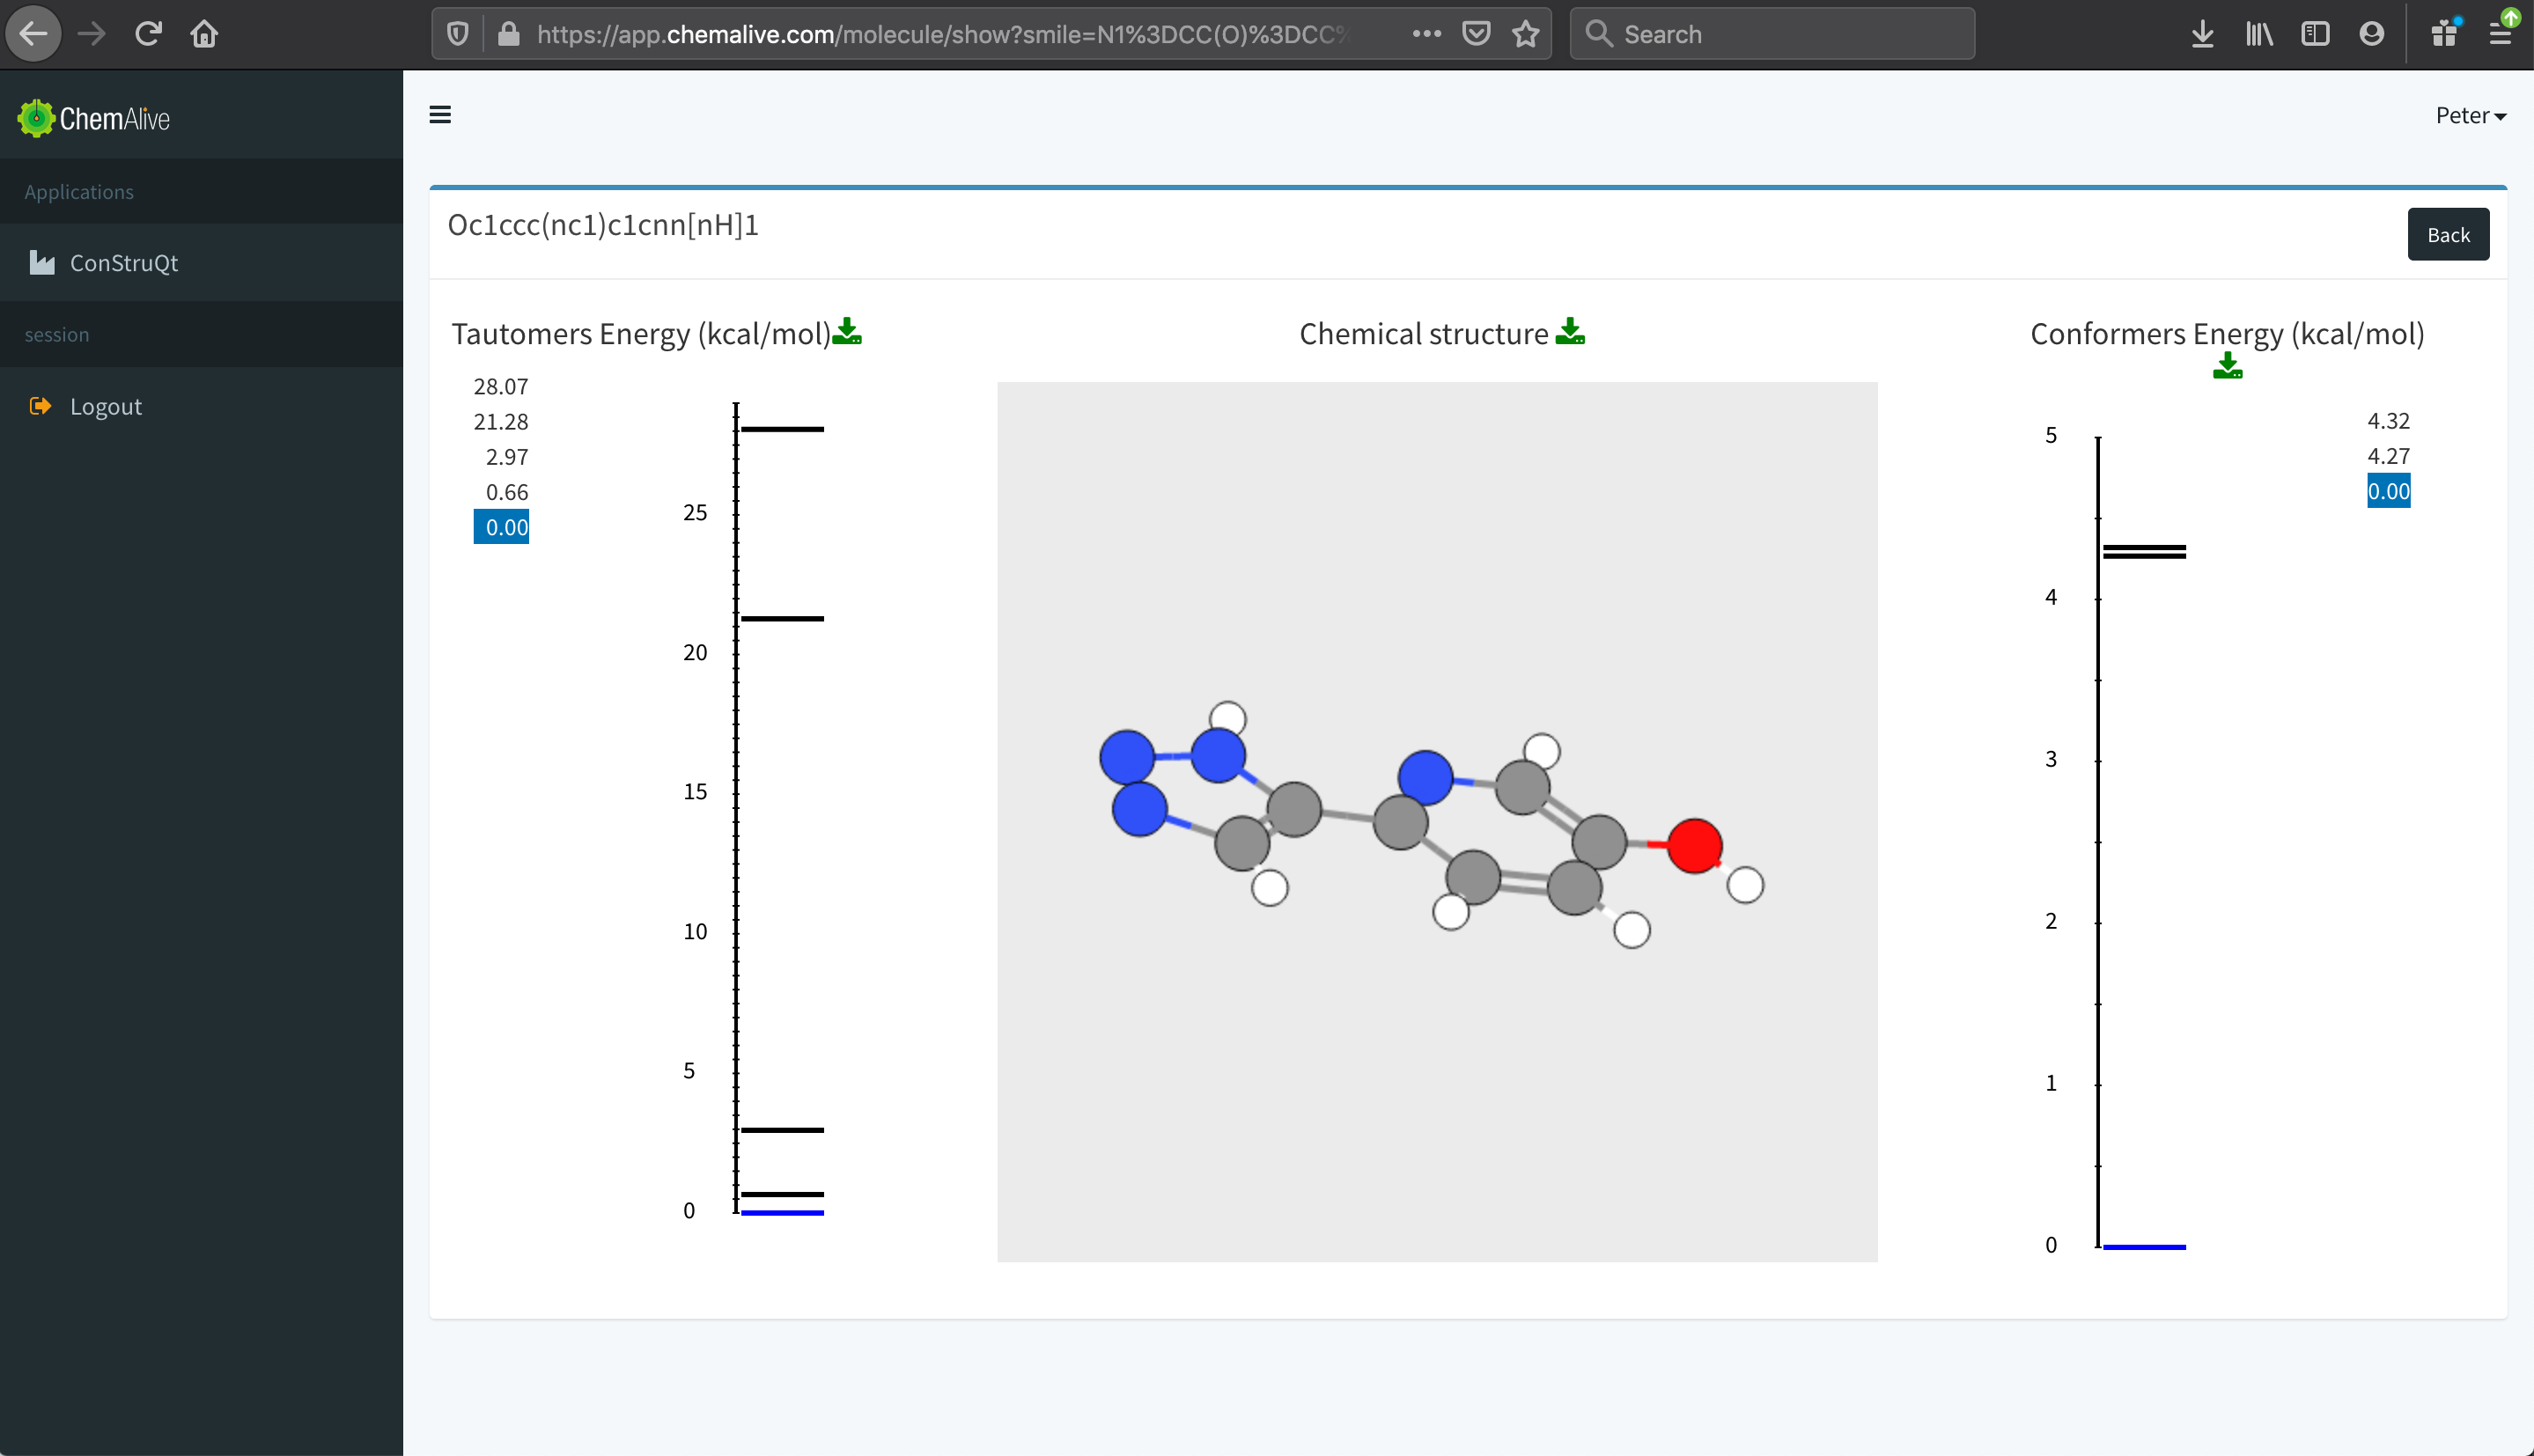Toggle the browser sidebar view icon
The width and height of the screenshot is (2534, 1456).
2315,34
